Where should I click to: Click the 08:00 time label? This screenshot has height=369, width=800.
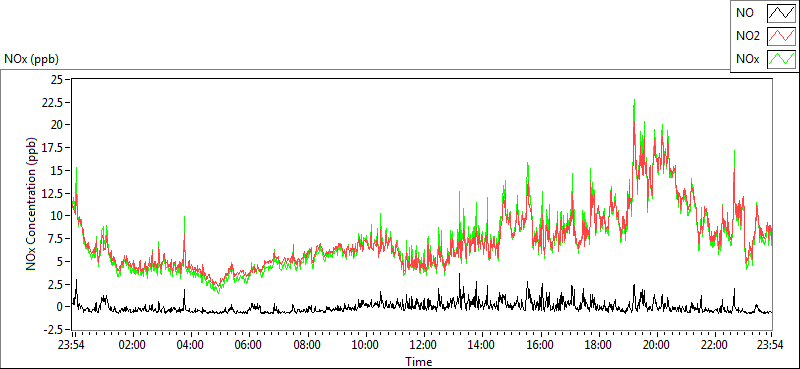[307, 345]
